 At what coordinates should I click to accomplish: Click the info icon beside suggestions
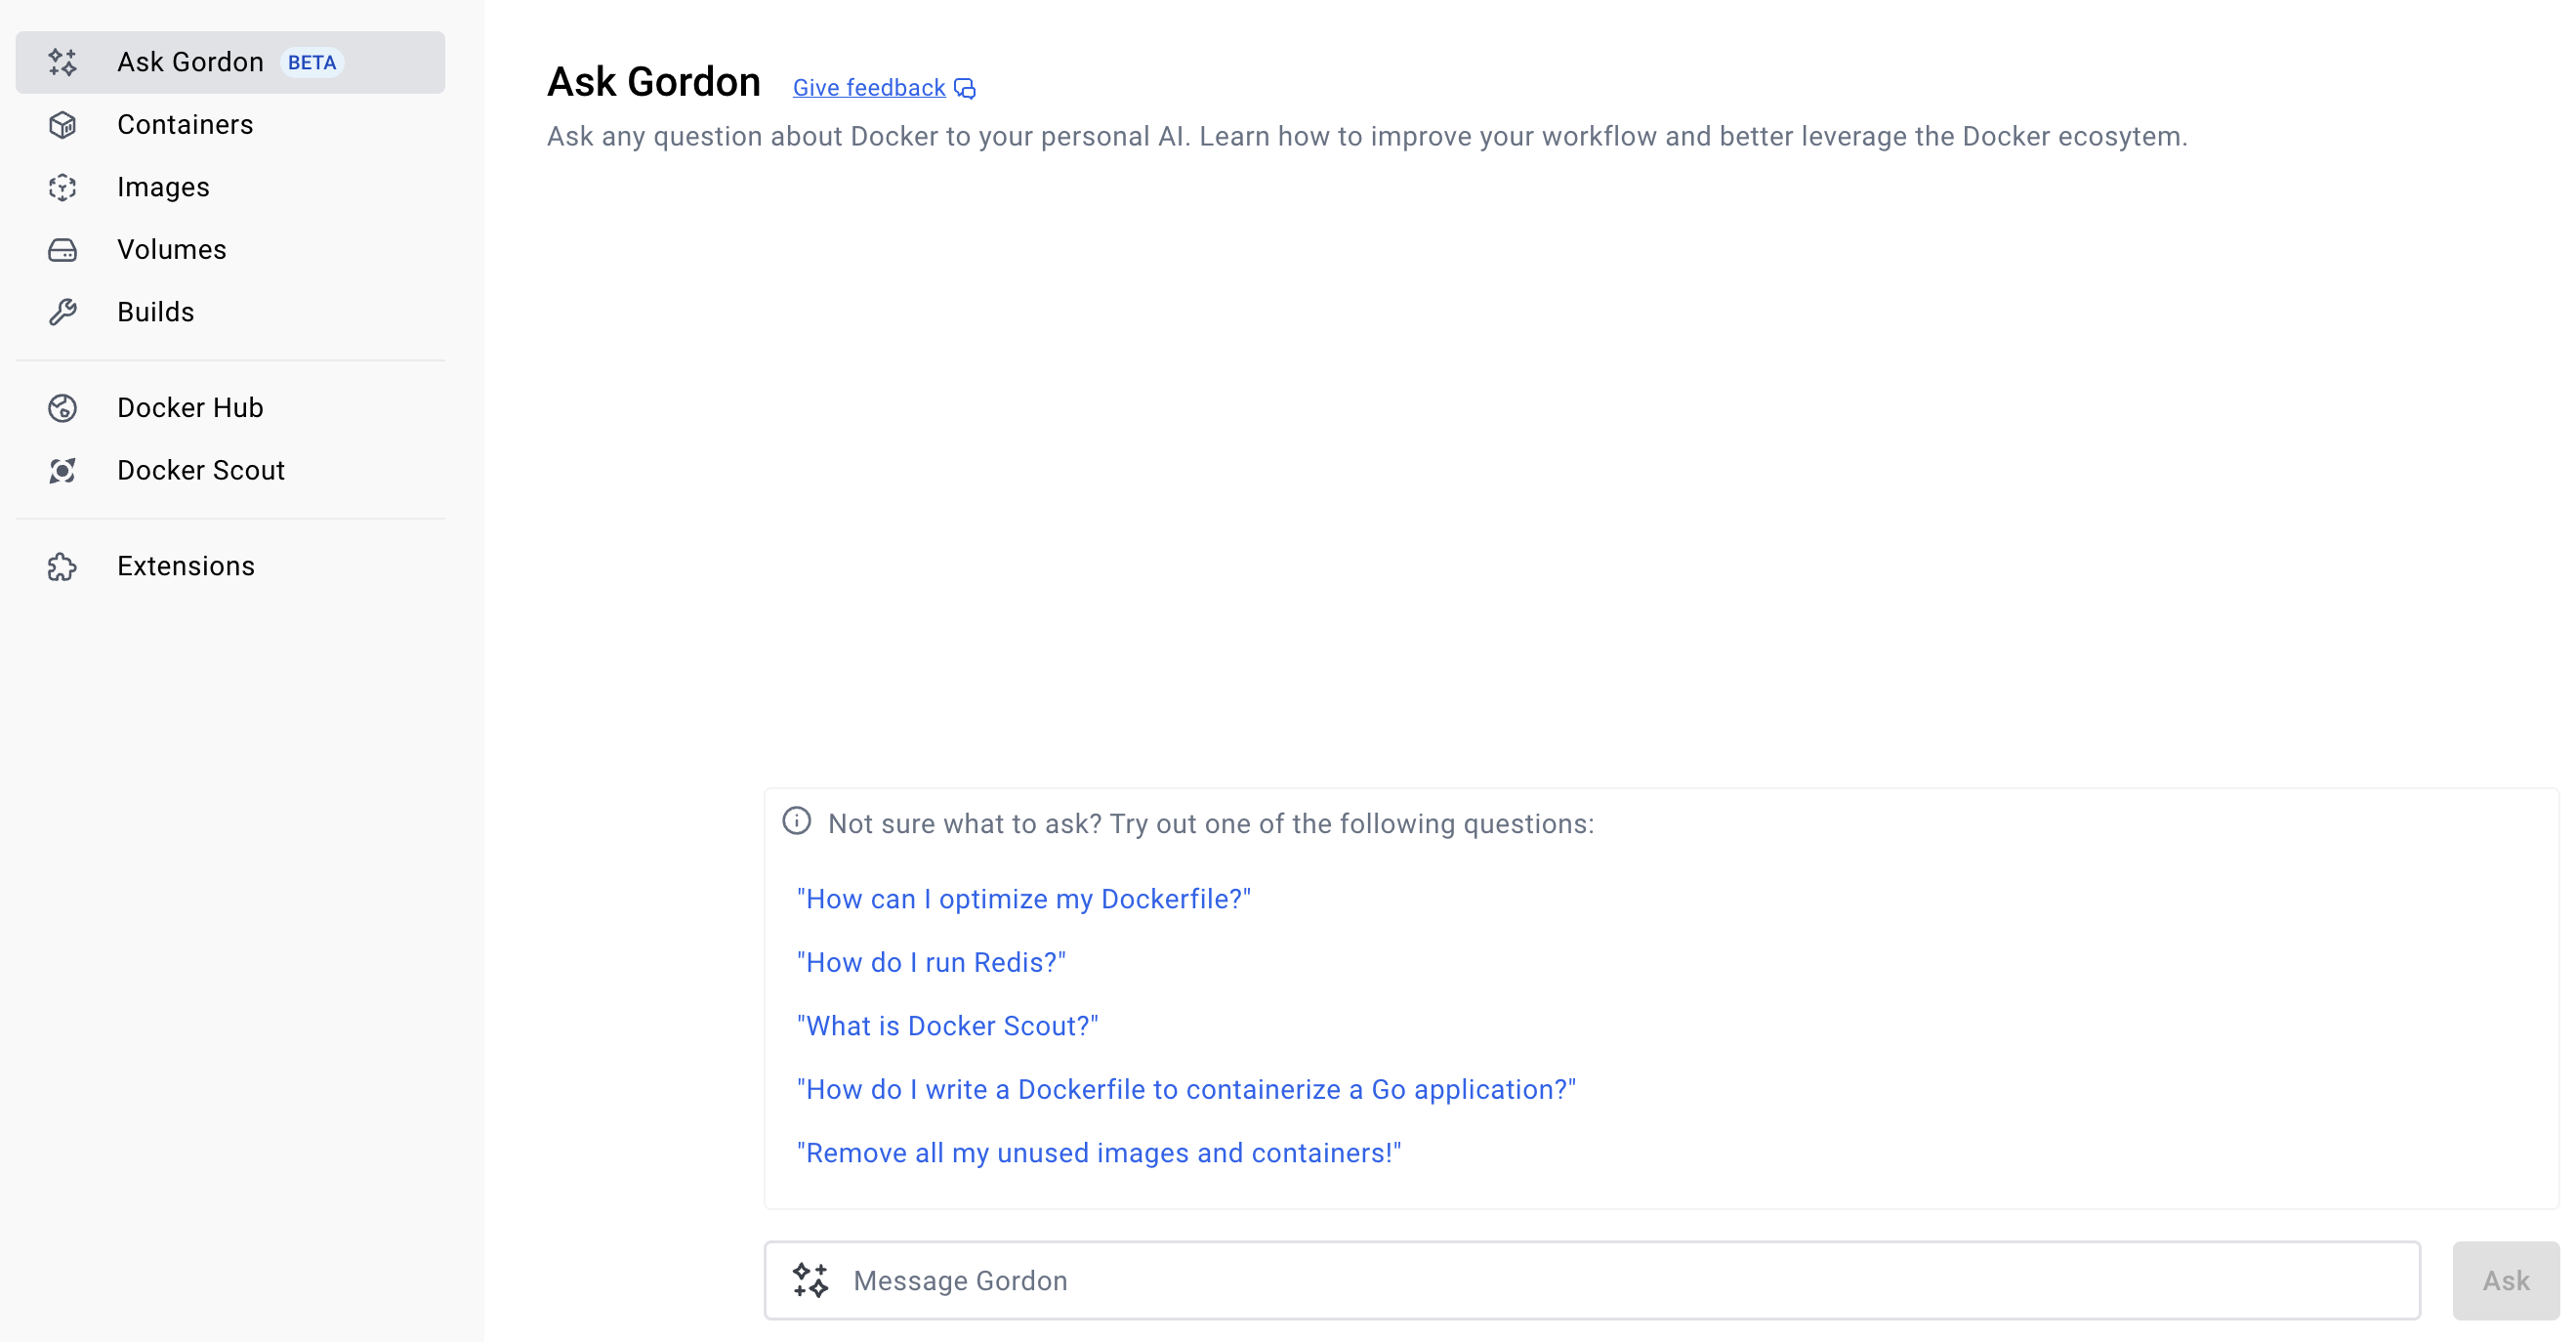[x=796, y=821]
